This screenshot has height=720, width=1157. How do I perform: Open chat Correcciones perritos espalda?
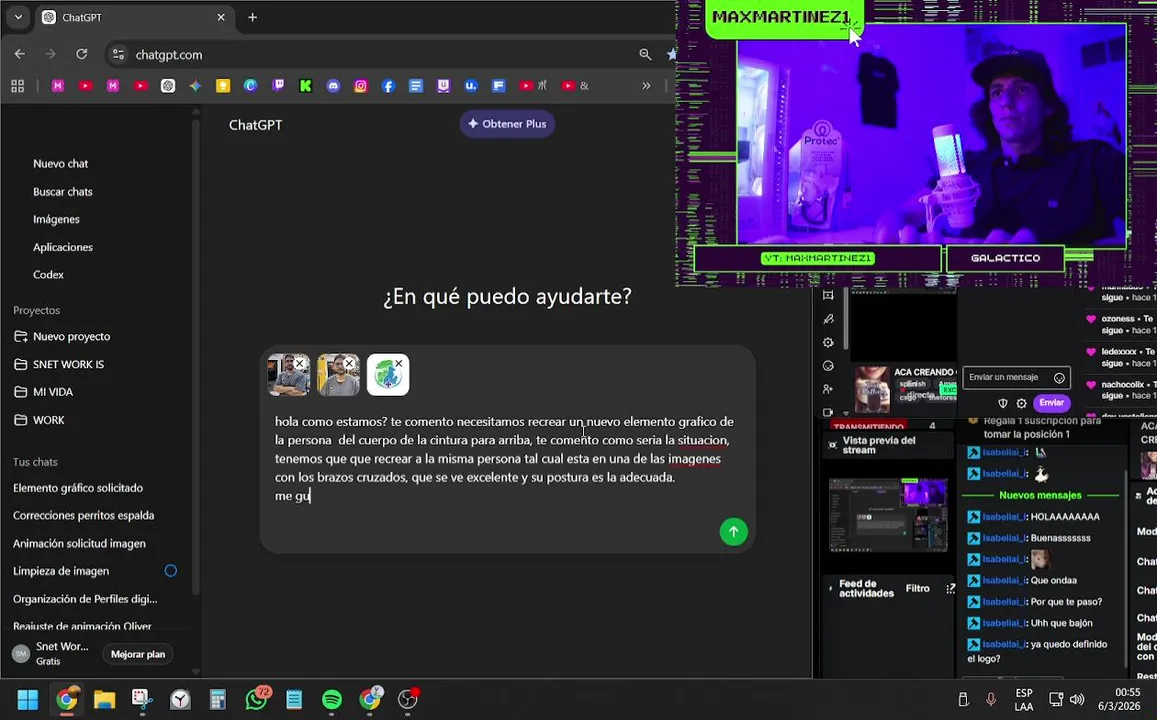[x=83, y=516]
